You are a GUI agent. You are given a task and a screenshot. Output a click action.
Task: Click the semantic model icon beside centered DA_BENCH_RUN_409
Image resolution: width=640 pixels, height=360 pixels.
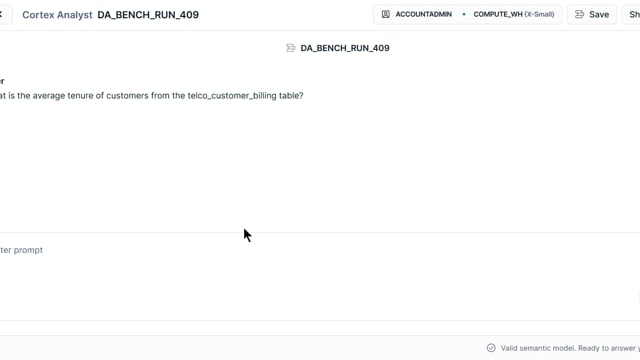pos(290,48)
